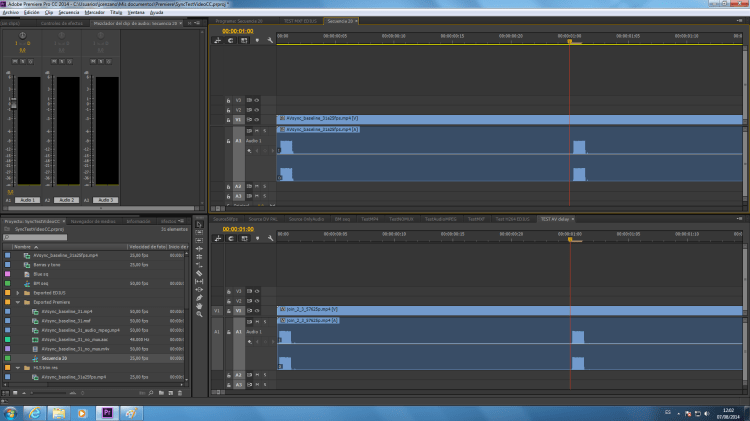
Task: Select the Selection arrow tool
Action: [199, 224]
